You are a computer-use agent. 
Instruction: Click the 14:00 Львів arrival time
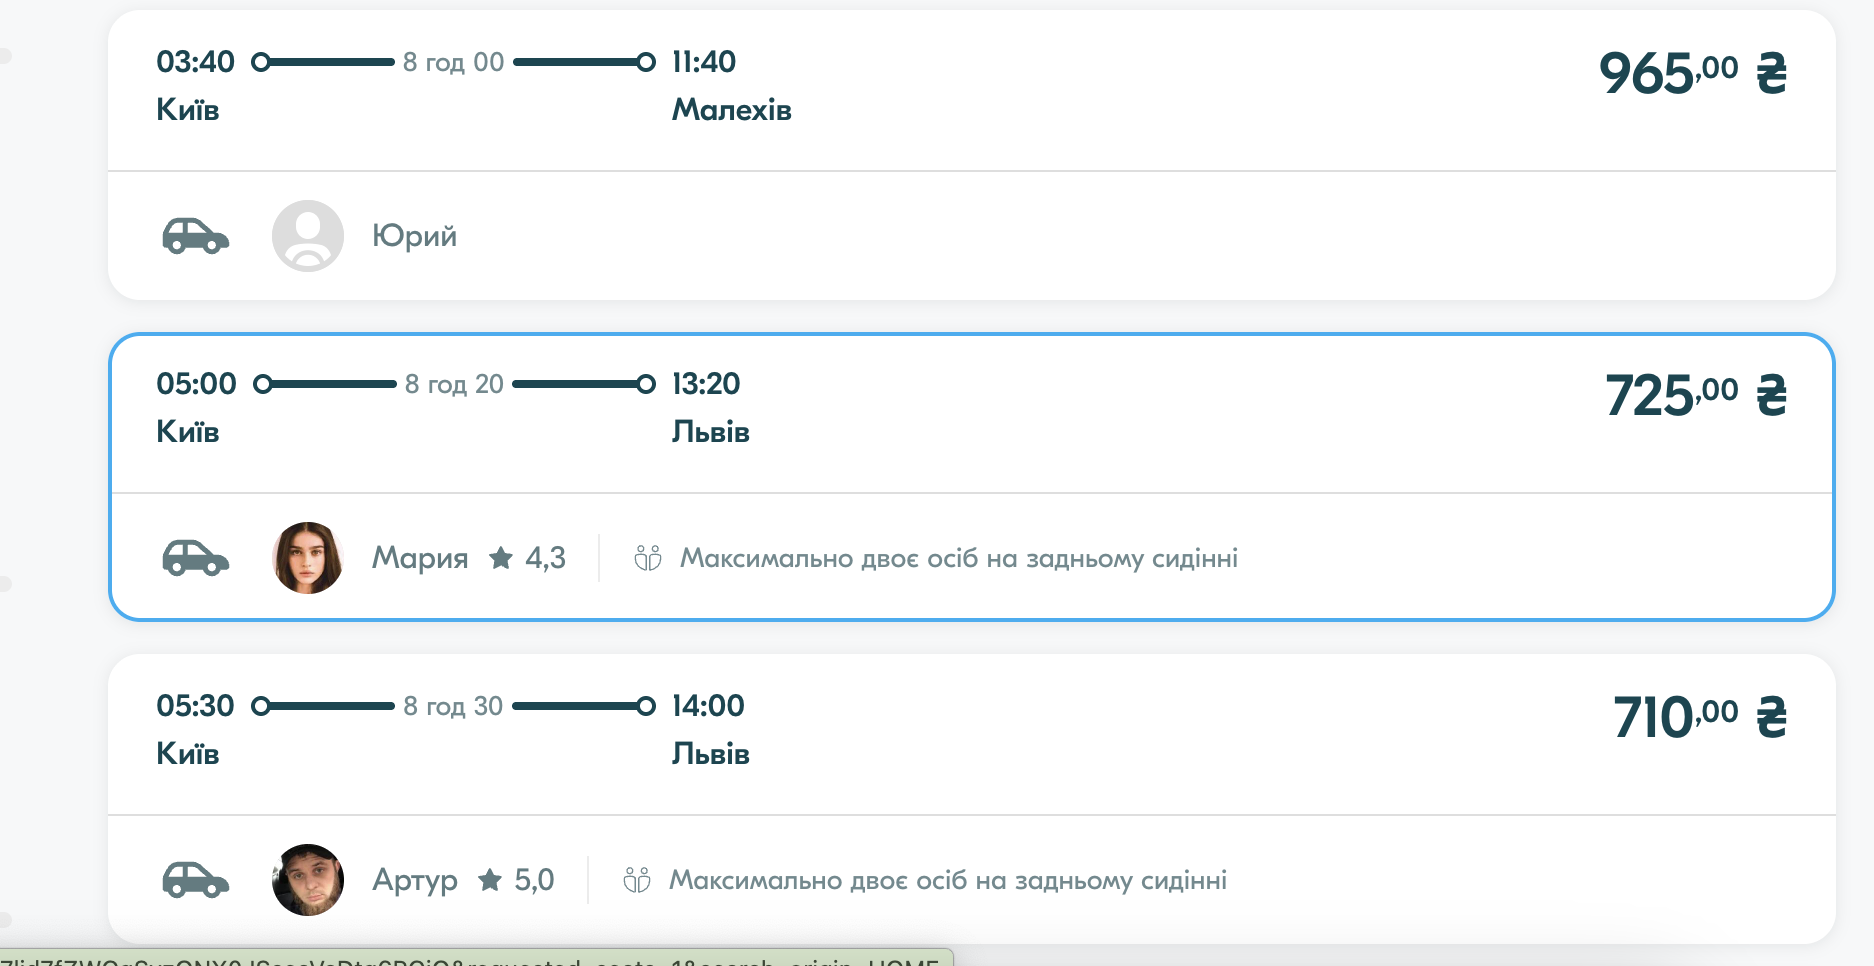click(708, 706)
